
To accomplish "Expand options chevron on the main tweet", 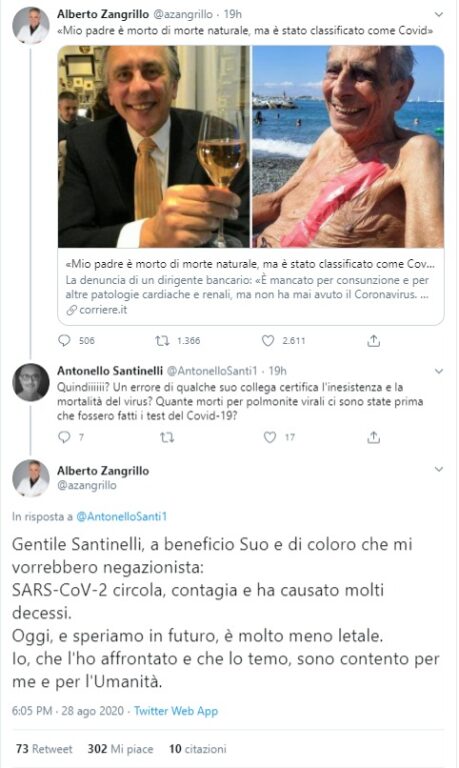I will (x=439, y=469).
